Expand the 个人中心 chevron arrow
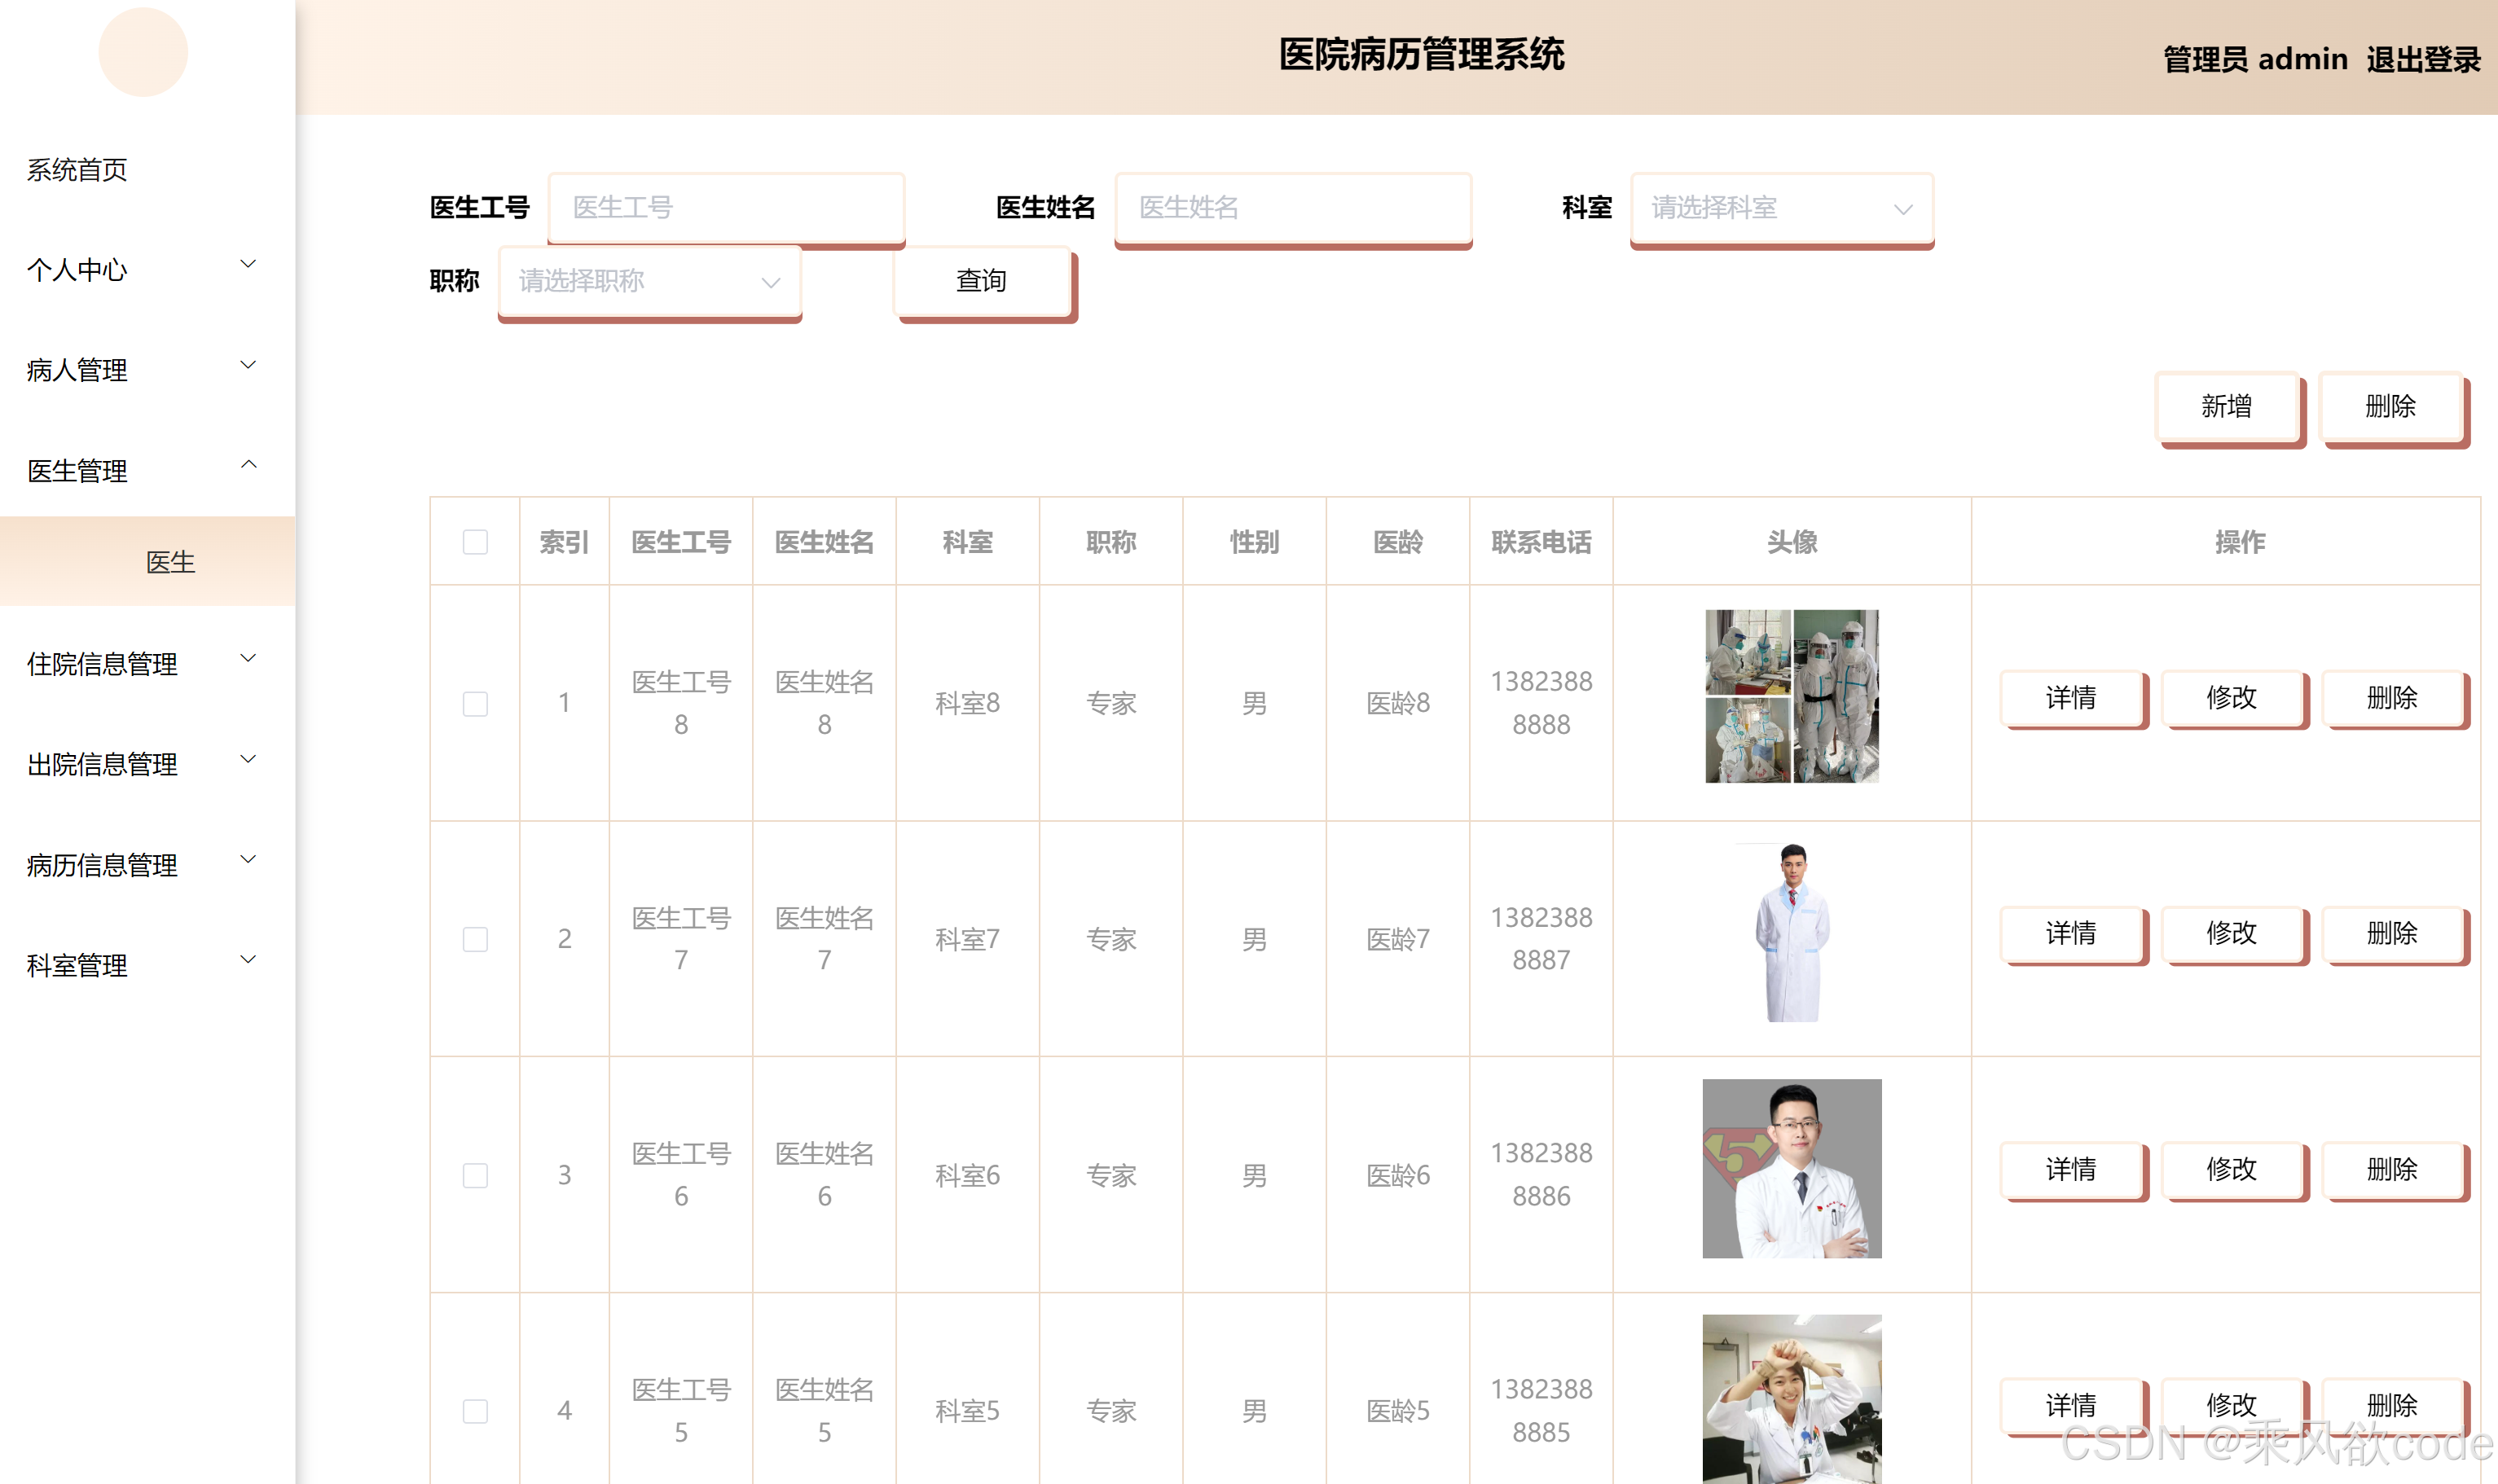2498x1484 pixels. point(248,265)
